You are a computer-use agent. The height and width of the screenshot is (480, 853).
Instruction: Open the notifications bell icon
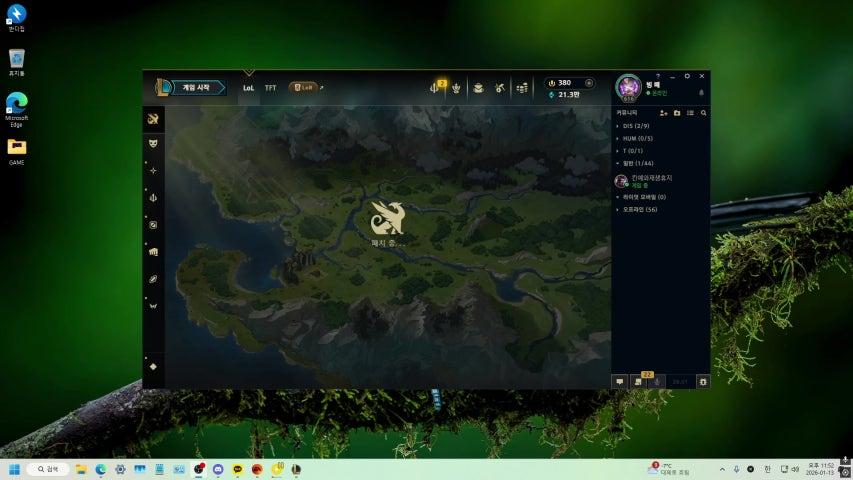[701, 93]
